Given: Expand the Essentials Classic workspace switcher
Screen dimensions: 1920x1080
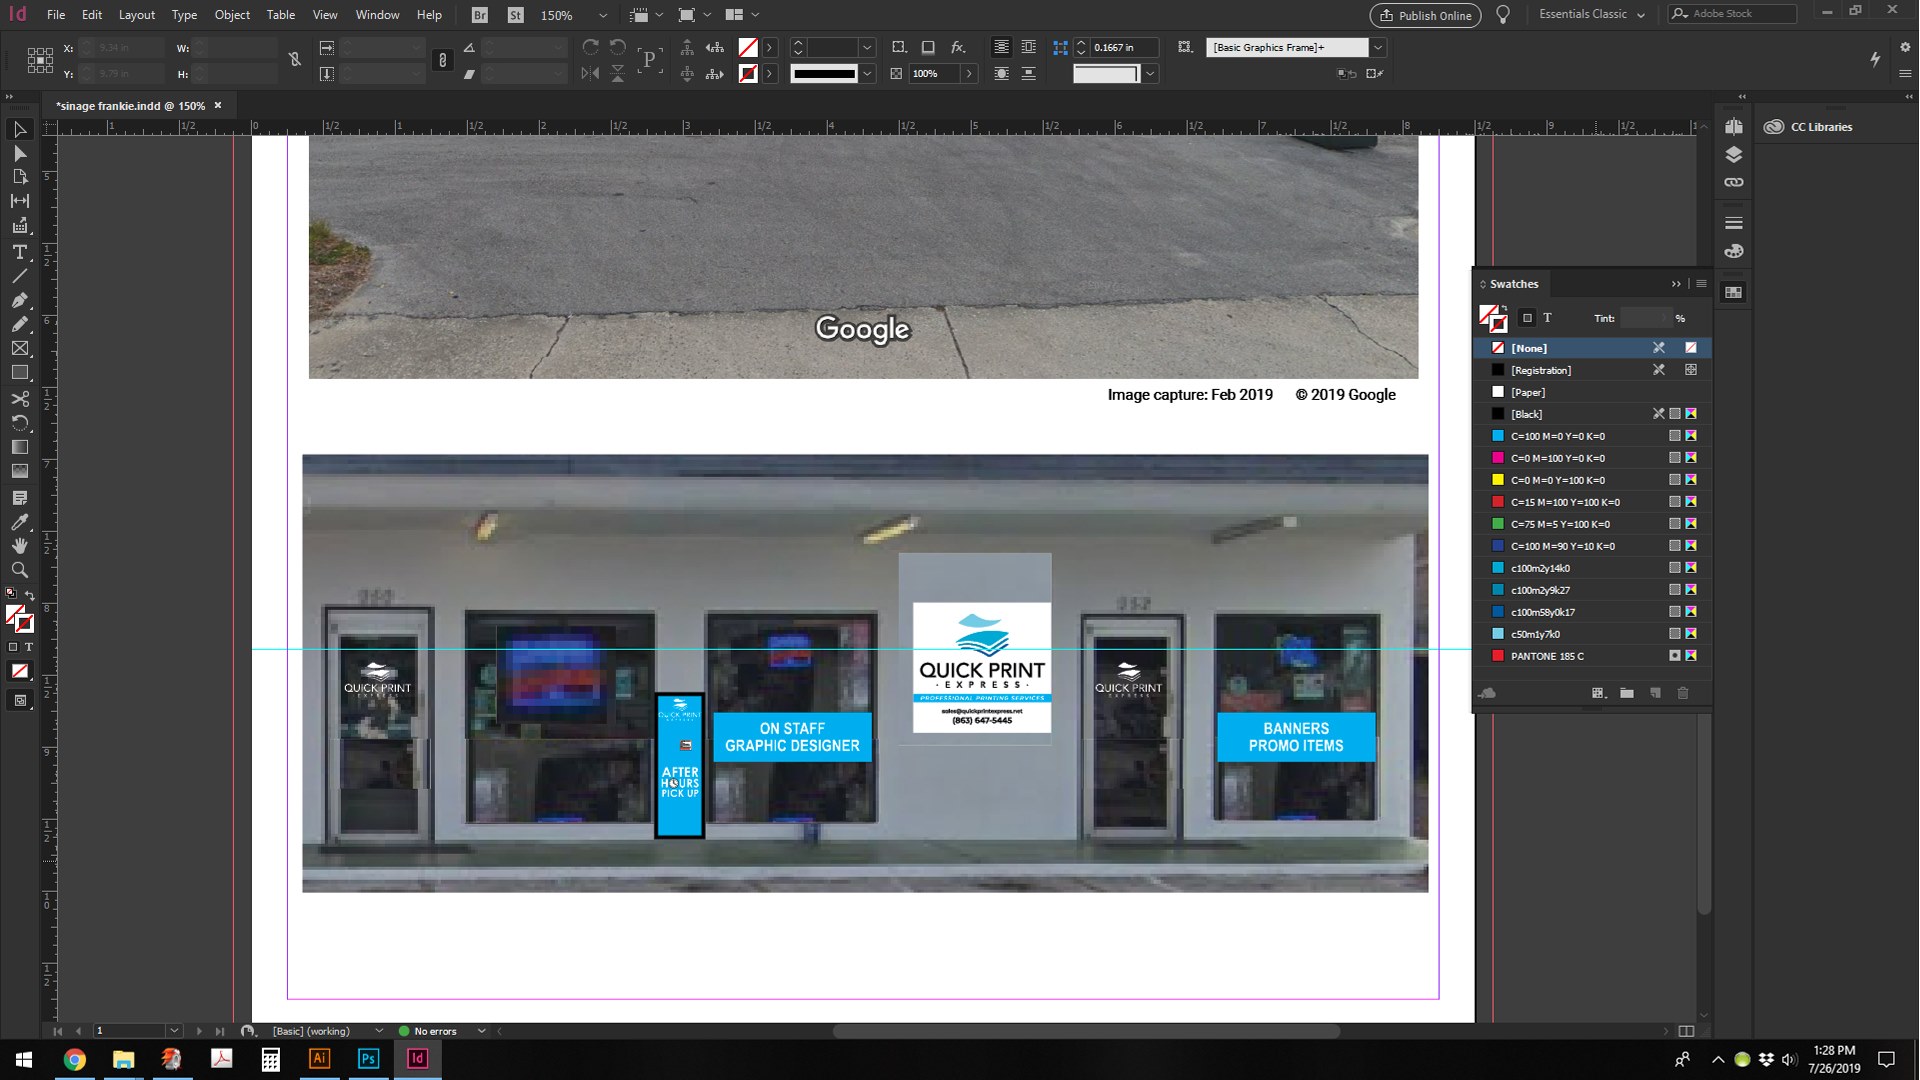Looking at the screenshot, I should pyautogui.click(x=1592, y=14).
